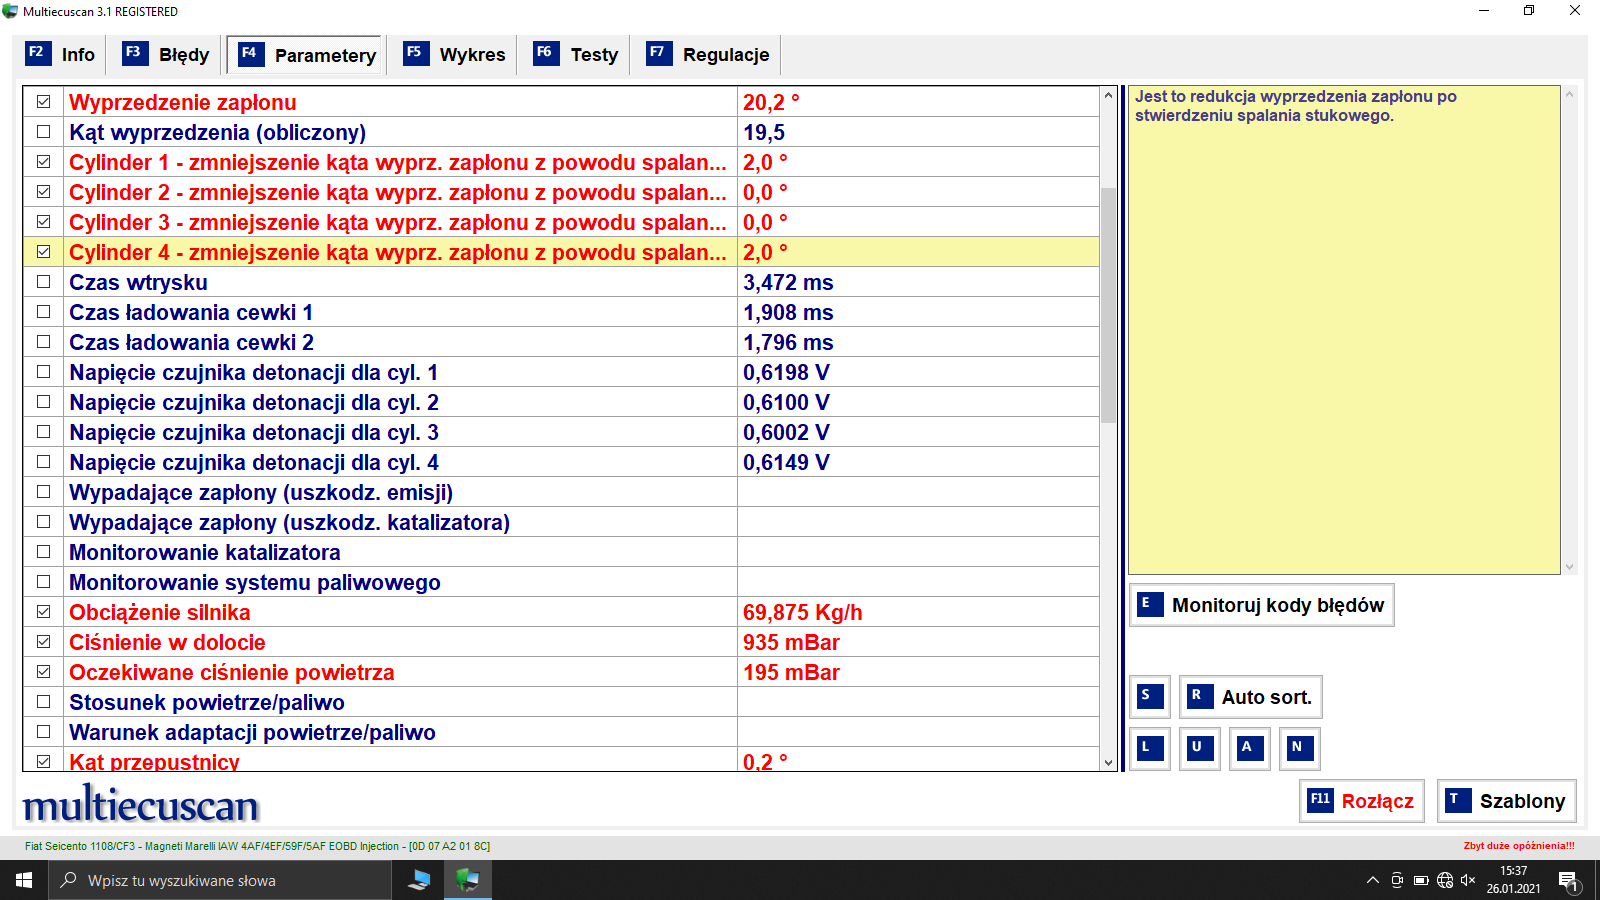
Task: Click the A shortcut button
Action: coord(1250,748)
